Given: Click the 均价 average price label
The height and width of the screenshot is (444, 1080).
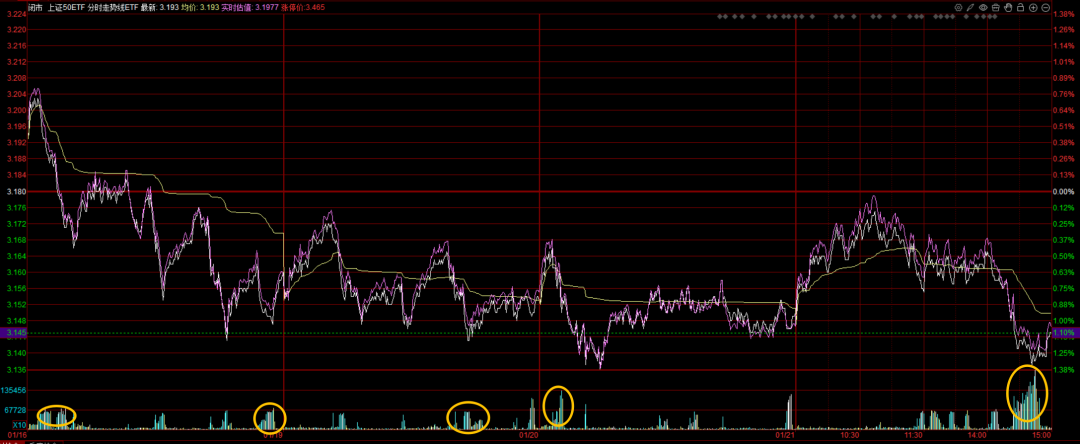Looking at the screenshot, I should (187, 7).
